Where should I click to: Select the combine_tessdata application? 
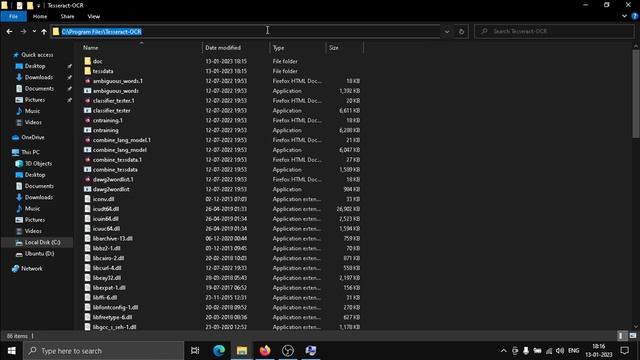click(x=115, y=170)
